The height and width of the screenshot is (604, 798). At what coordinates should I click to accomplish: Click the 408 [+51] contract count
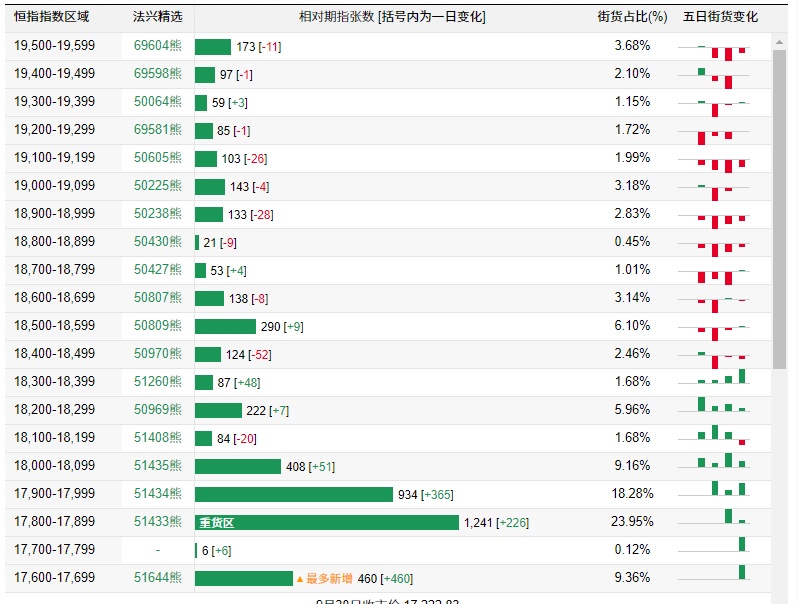(x=310, y=467)
